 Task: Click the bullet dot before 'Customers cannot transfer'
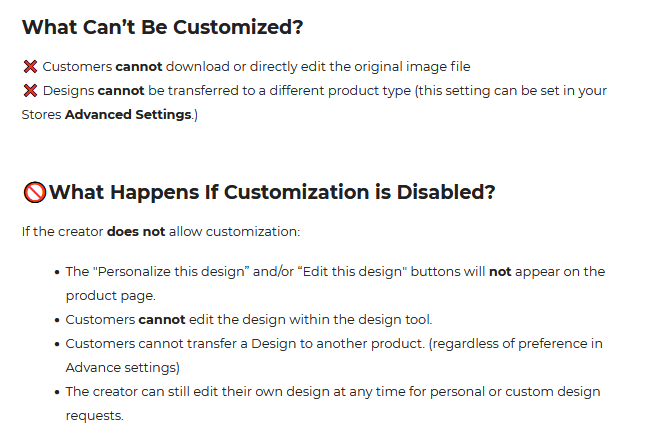[x=57, y=344]
